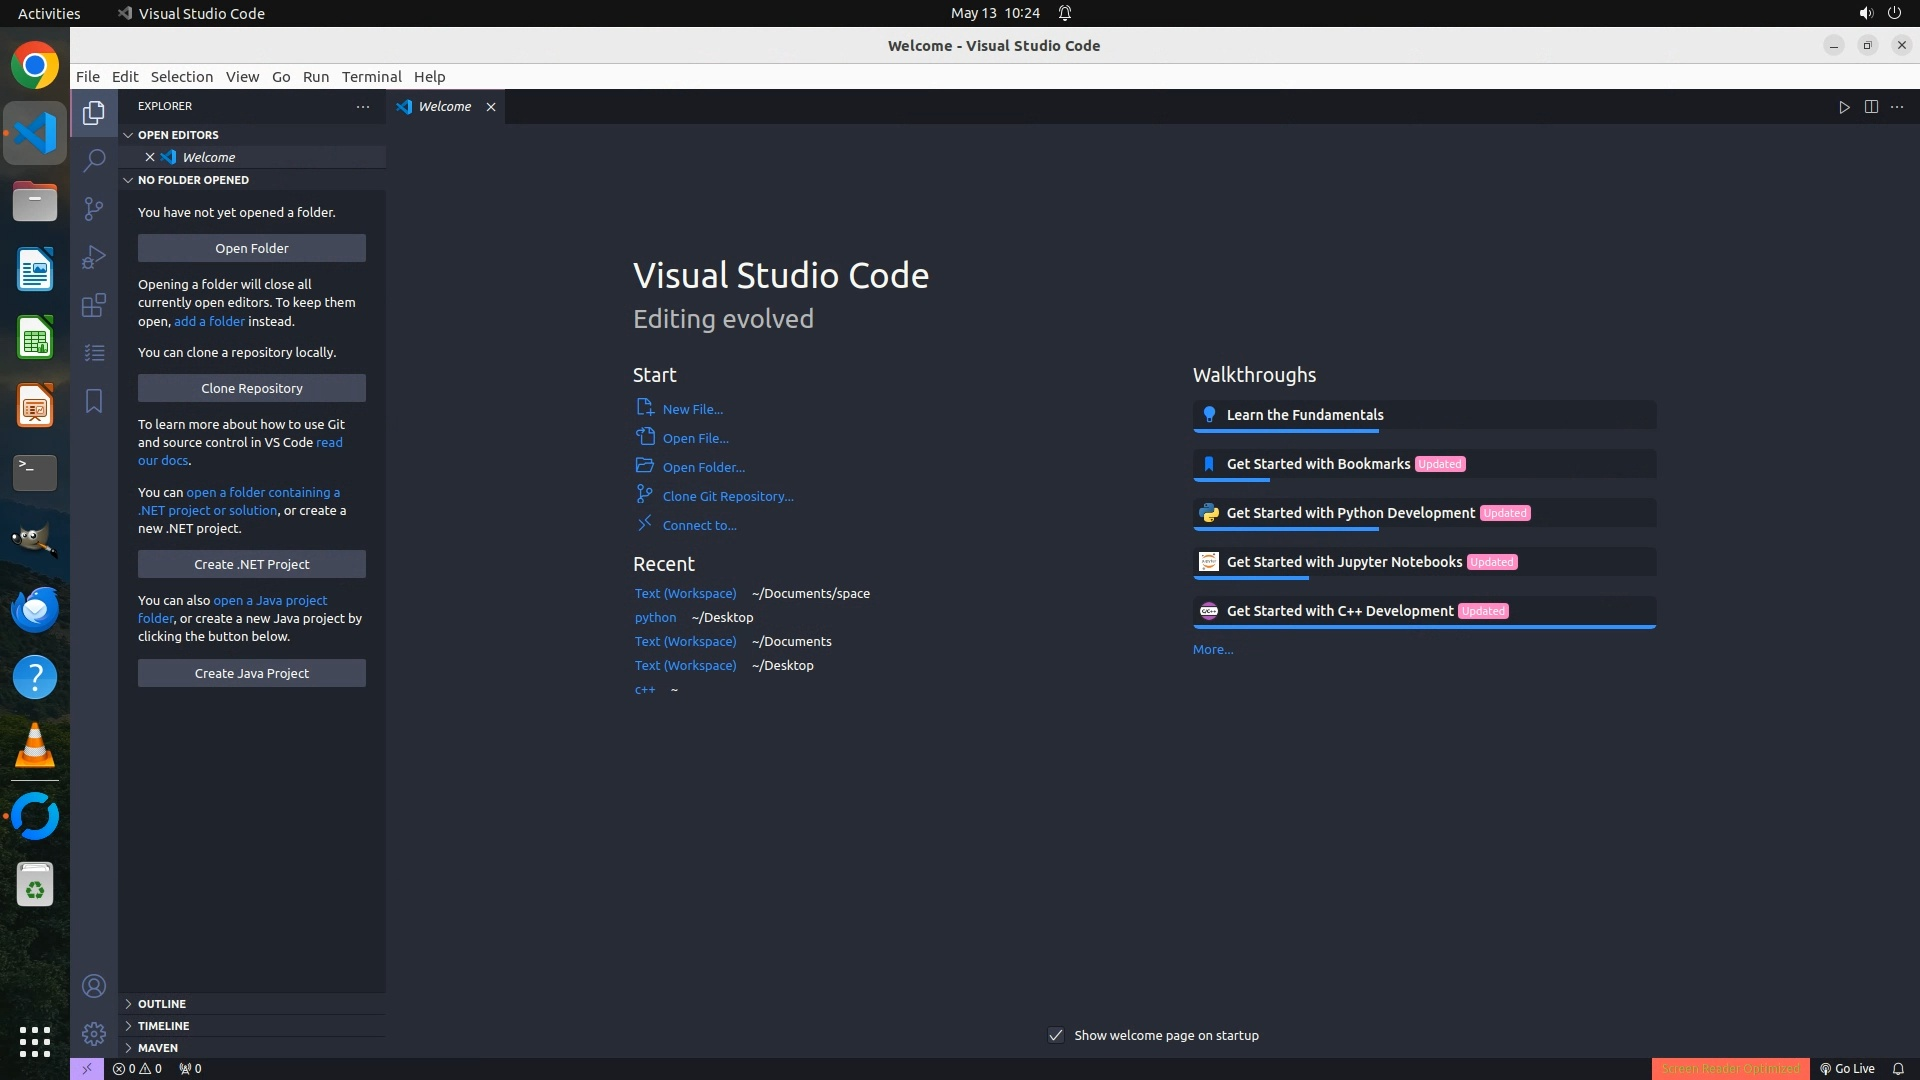Expand the Maven section

coord(158,1048)
